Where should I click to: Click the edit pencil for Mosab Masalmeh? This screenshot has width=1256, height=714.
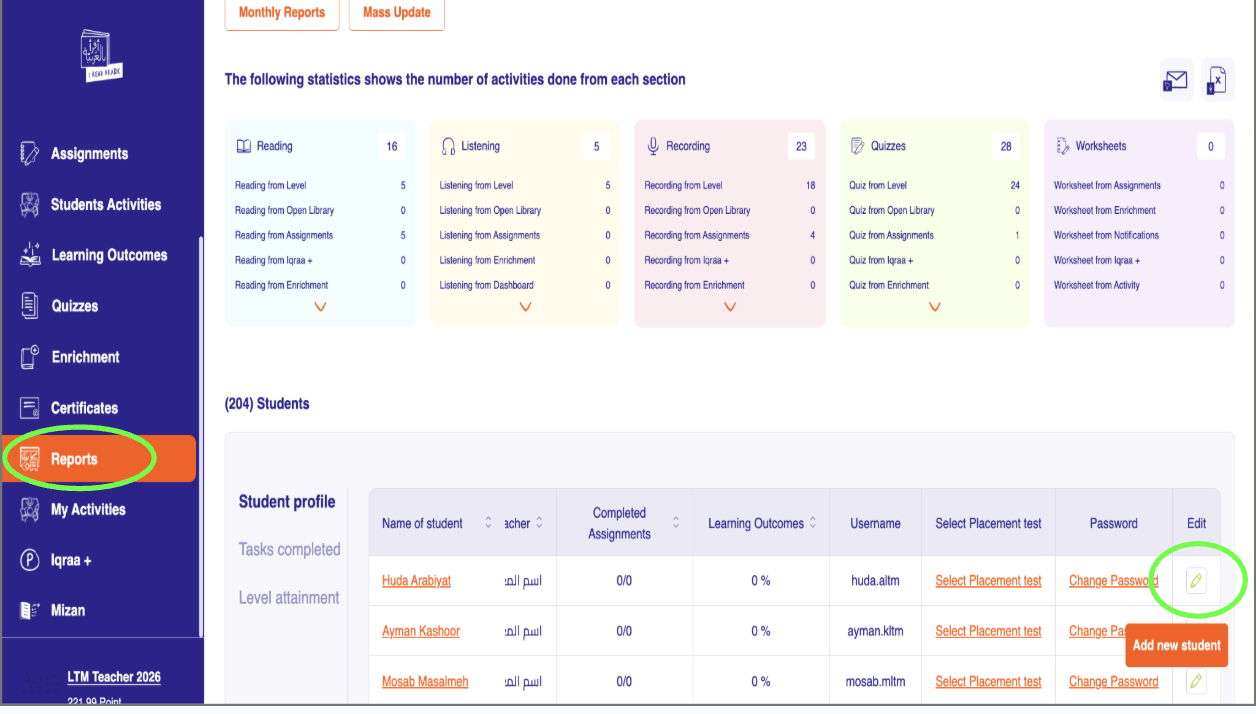coord(1196,681)
